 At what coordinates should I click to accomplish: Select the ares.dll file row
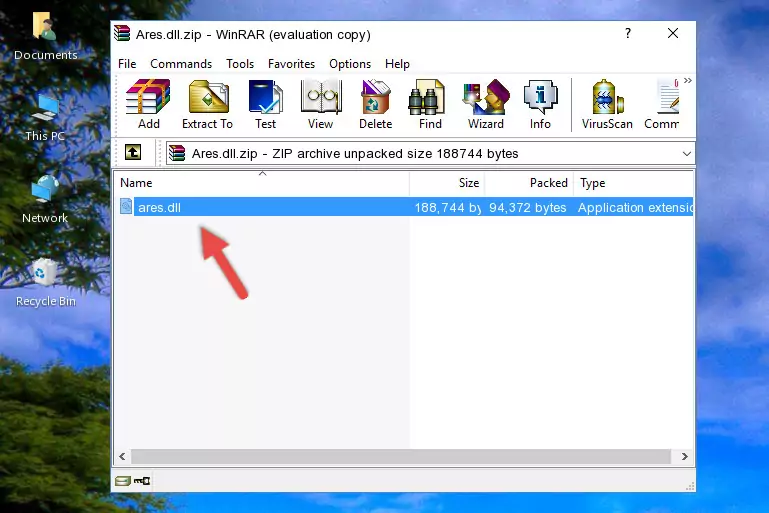405,207
